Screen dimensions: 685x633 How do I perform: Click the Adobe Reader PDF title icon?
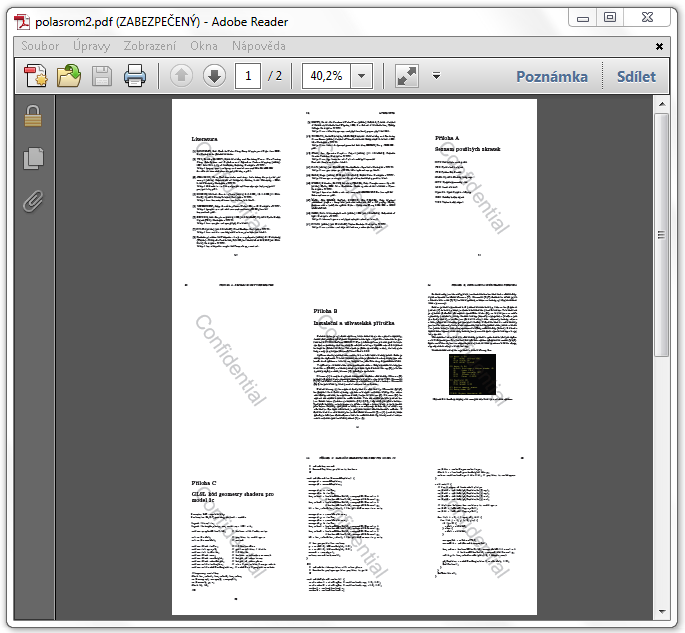tap(22, 22)
